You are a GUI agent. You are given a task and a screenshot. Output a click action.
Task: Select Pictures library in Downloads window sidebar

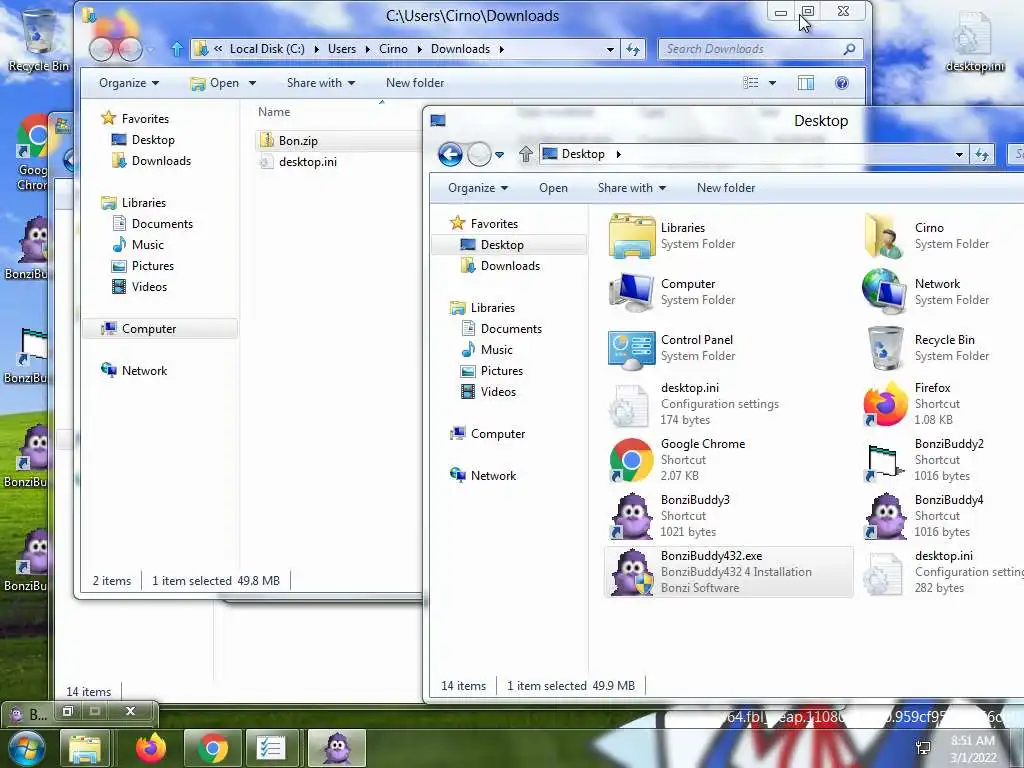[x=144, y=266]
